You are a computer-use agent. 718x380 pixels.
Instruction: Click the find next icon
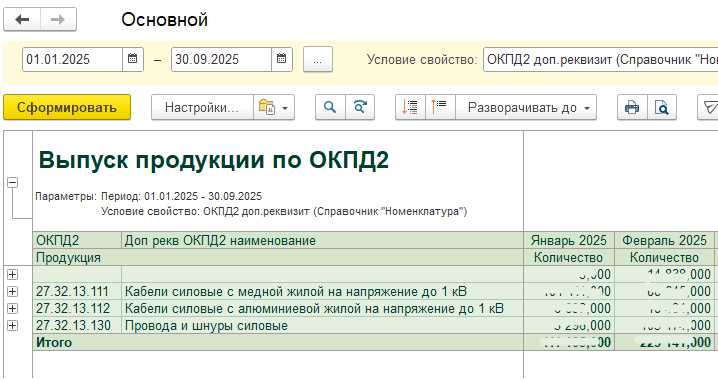point(360,108)
